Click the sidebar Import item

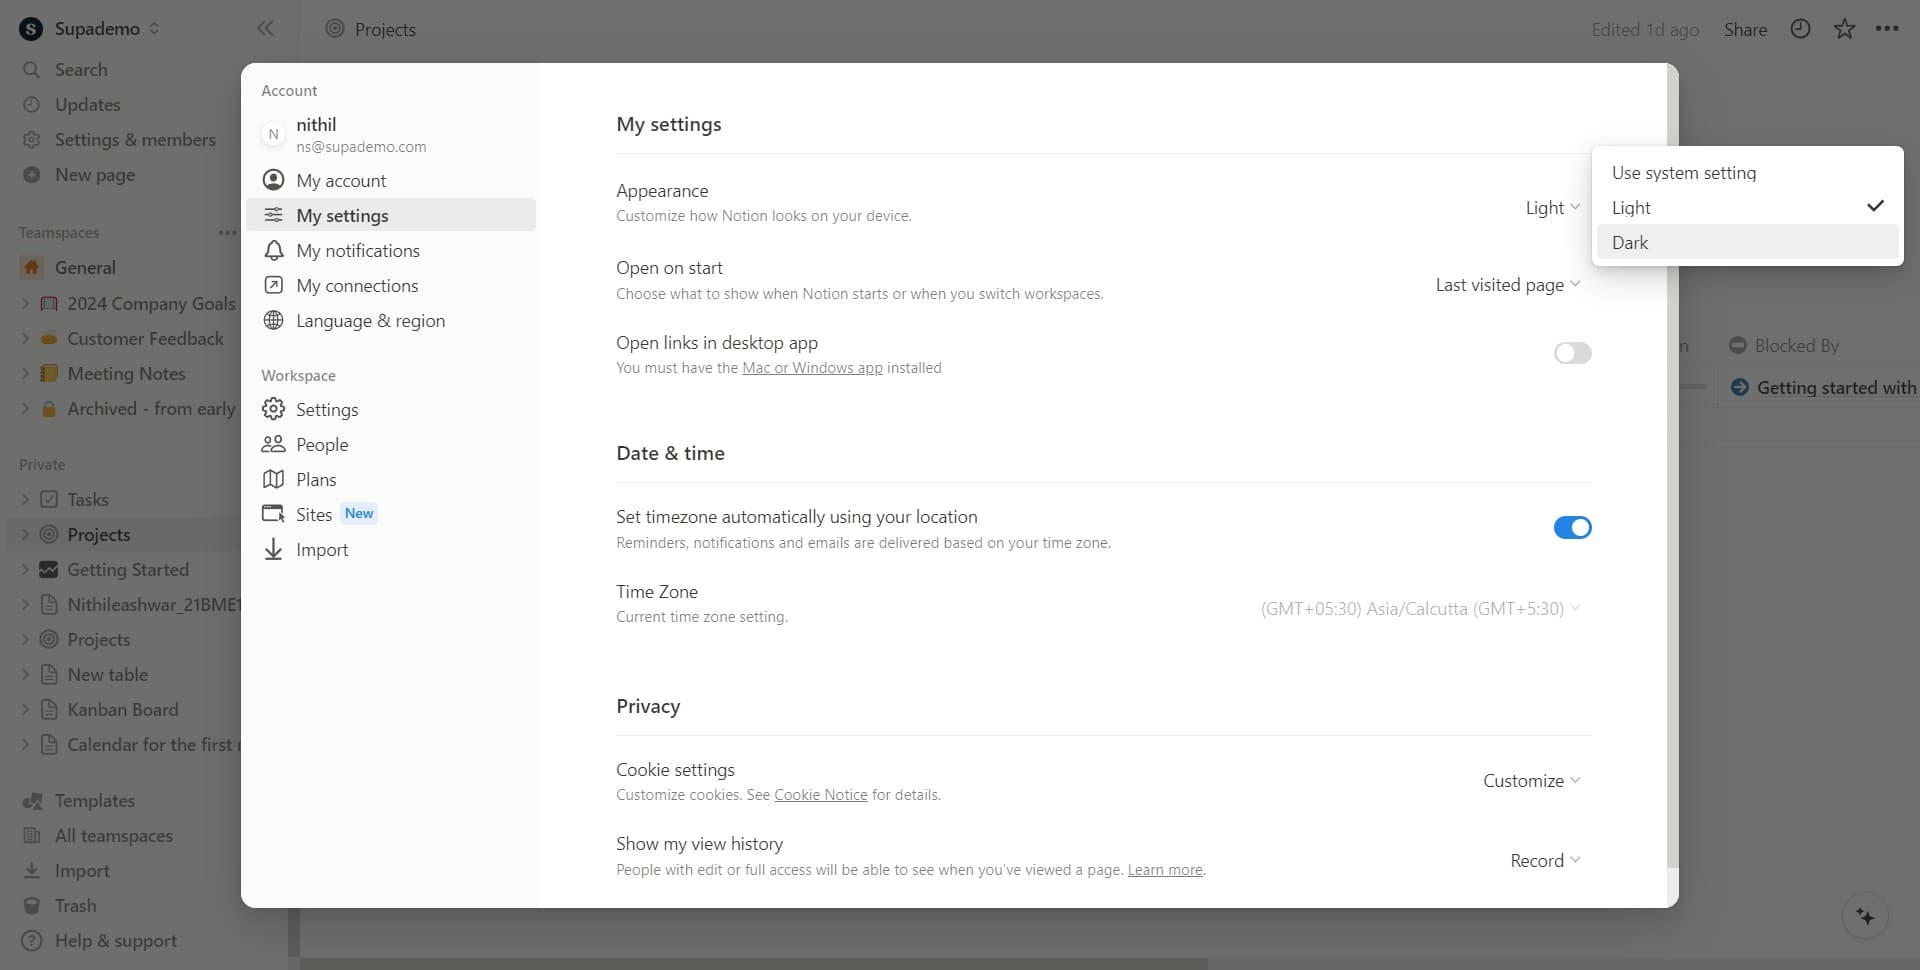coord(82,871)
